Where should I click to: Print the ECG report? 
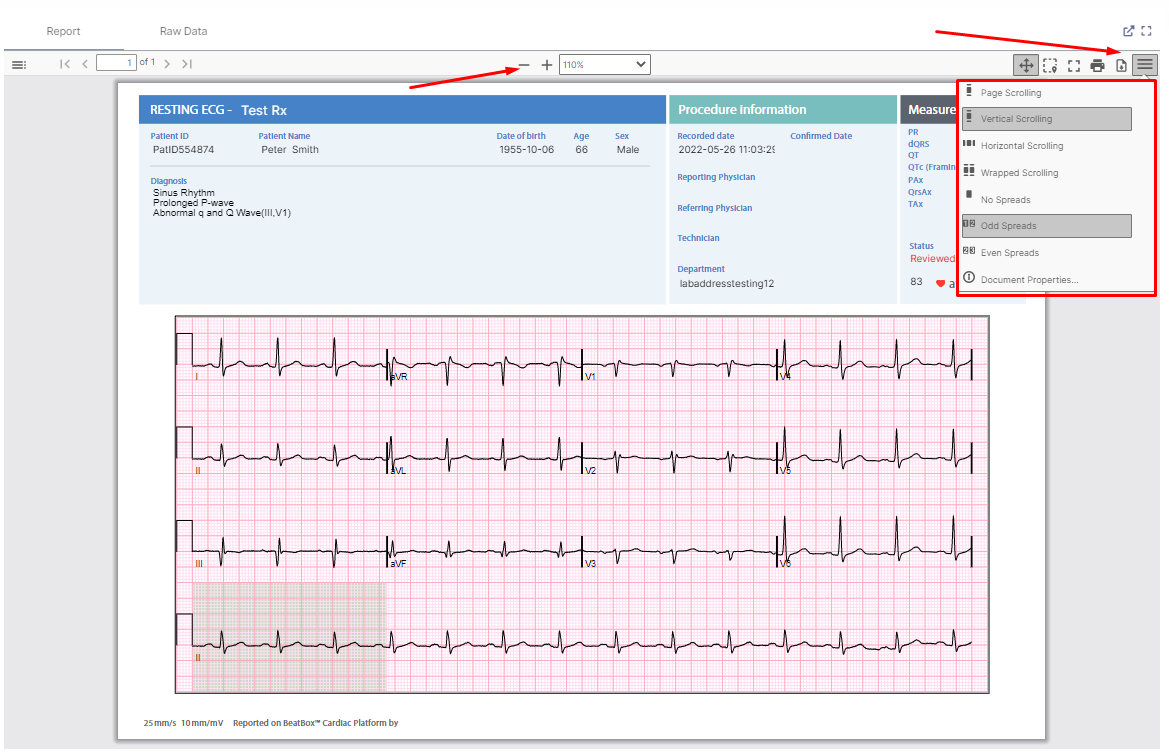pos(1097,66)
